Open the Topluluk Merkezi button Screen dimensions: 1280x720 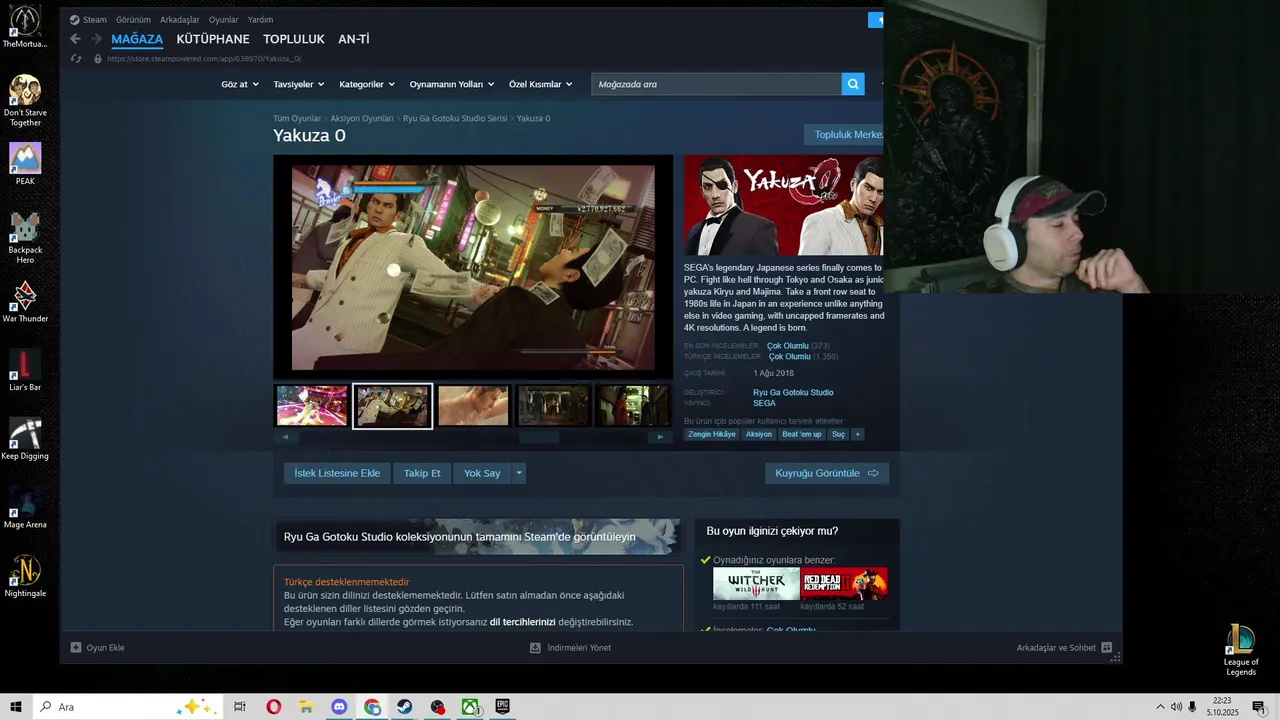point(845,134)
